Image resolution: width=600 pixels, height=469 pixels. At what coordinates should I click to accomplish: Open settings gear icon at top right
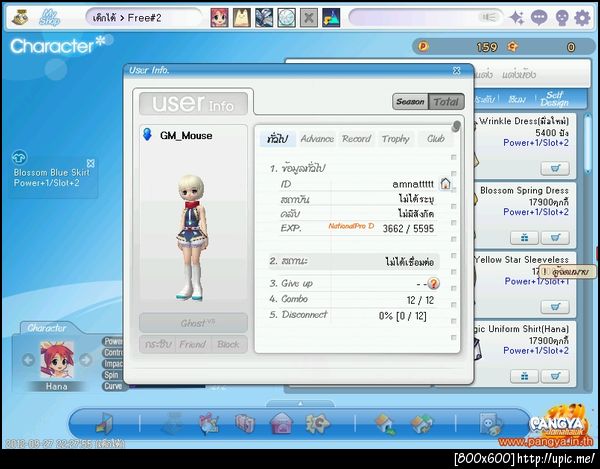tap(582, 18)
